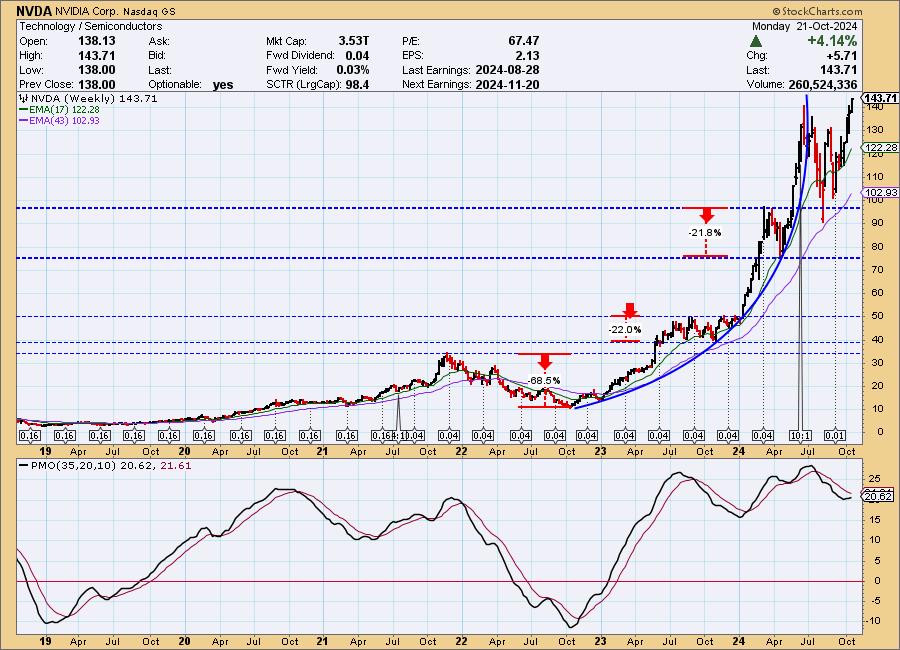Image resolution: width=900 pixels, height=650 pixels.
Task: Select the Open value 138.13
Action: [x=96, y=41]
